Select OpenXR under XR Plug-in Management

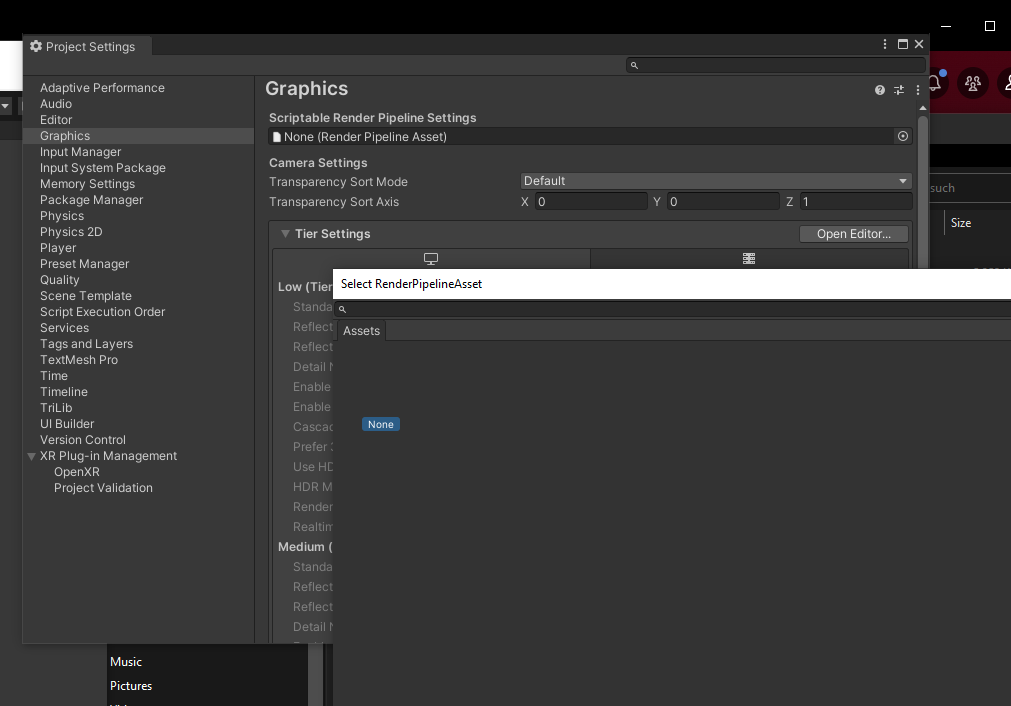76,471
